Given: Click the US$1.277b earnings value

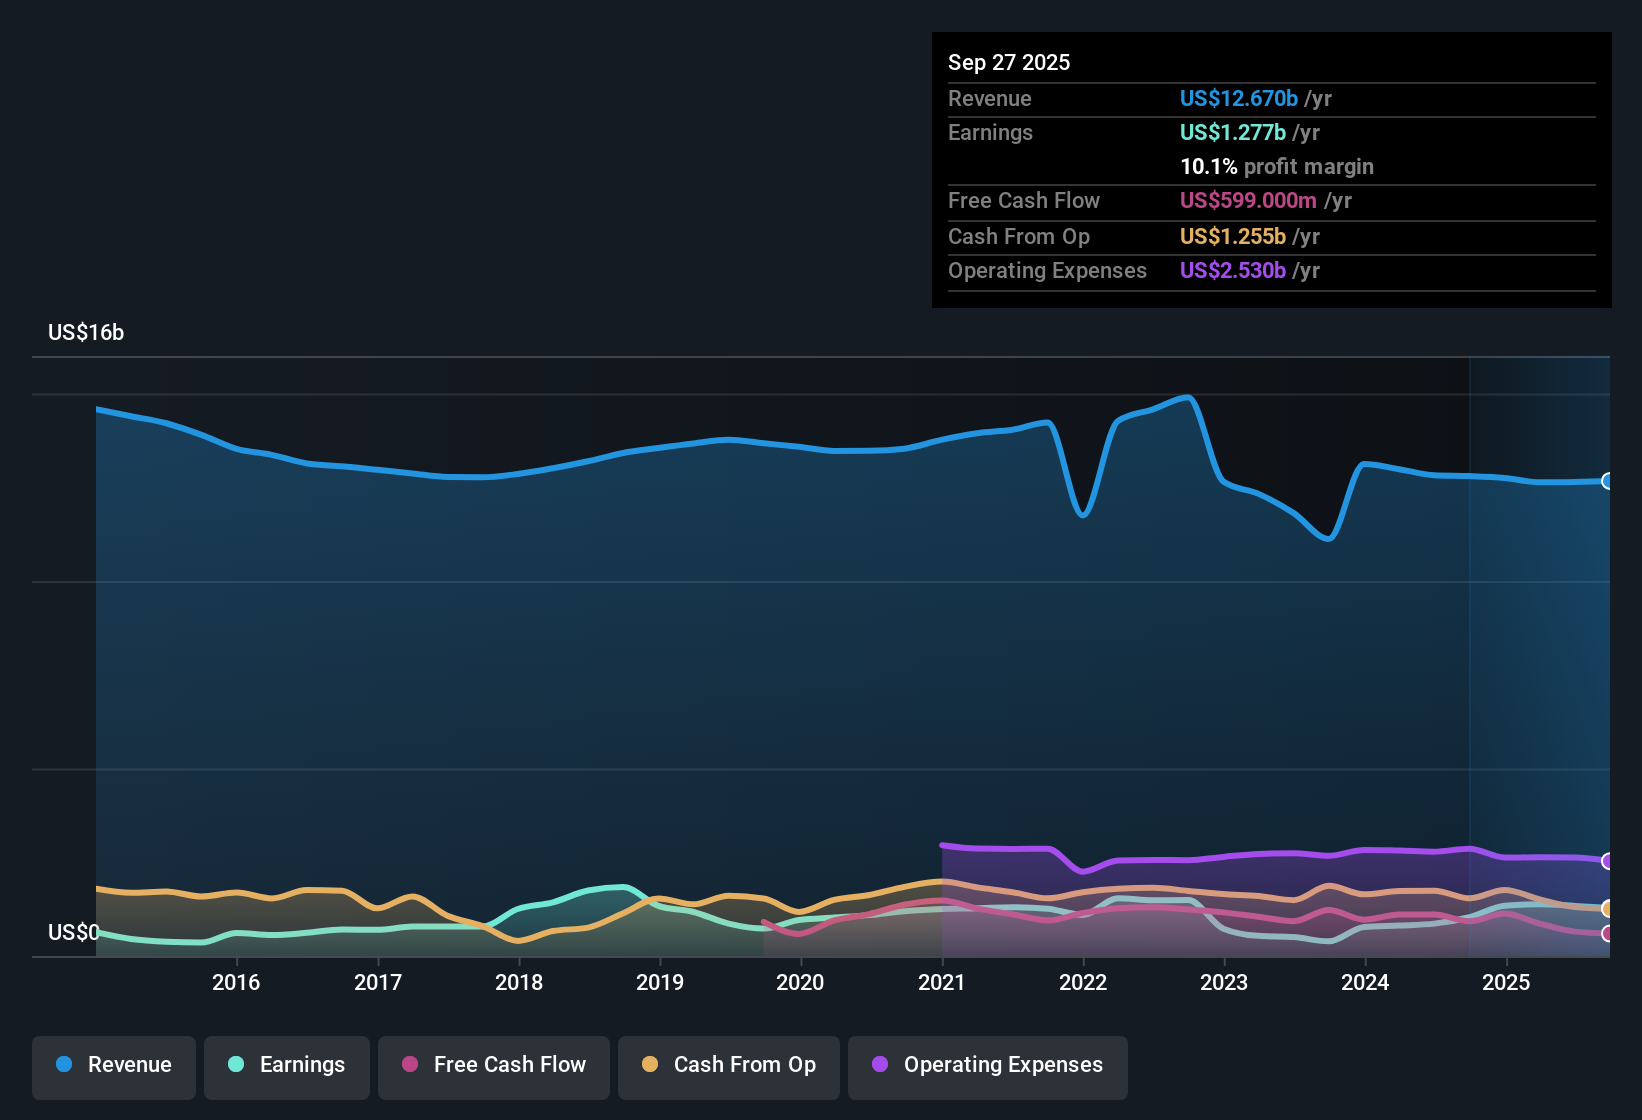Looking at the screenshot, I should pyautogui.click(x=1233, y=133).
